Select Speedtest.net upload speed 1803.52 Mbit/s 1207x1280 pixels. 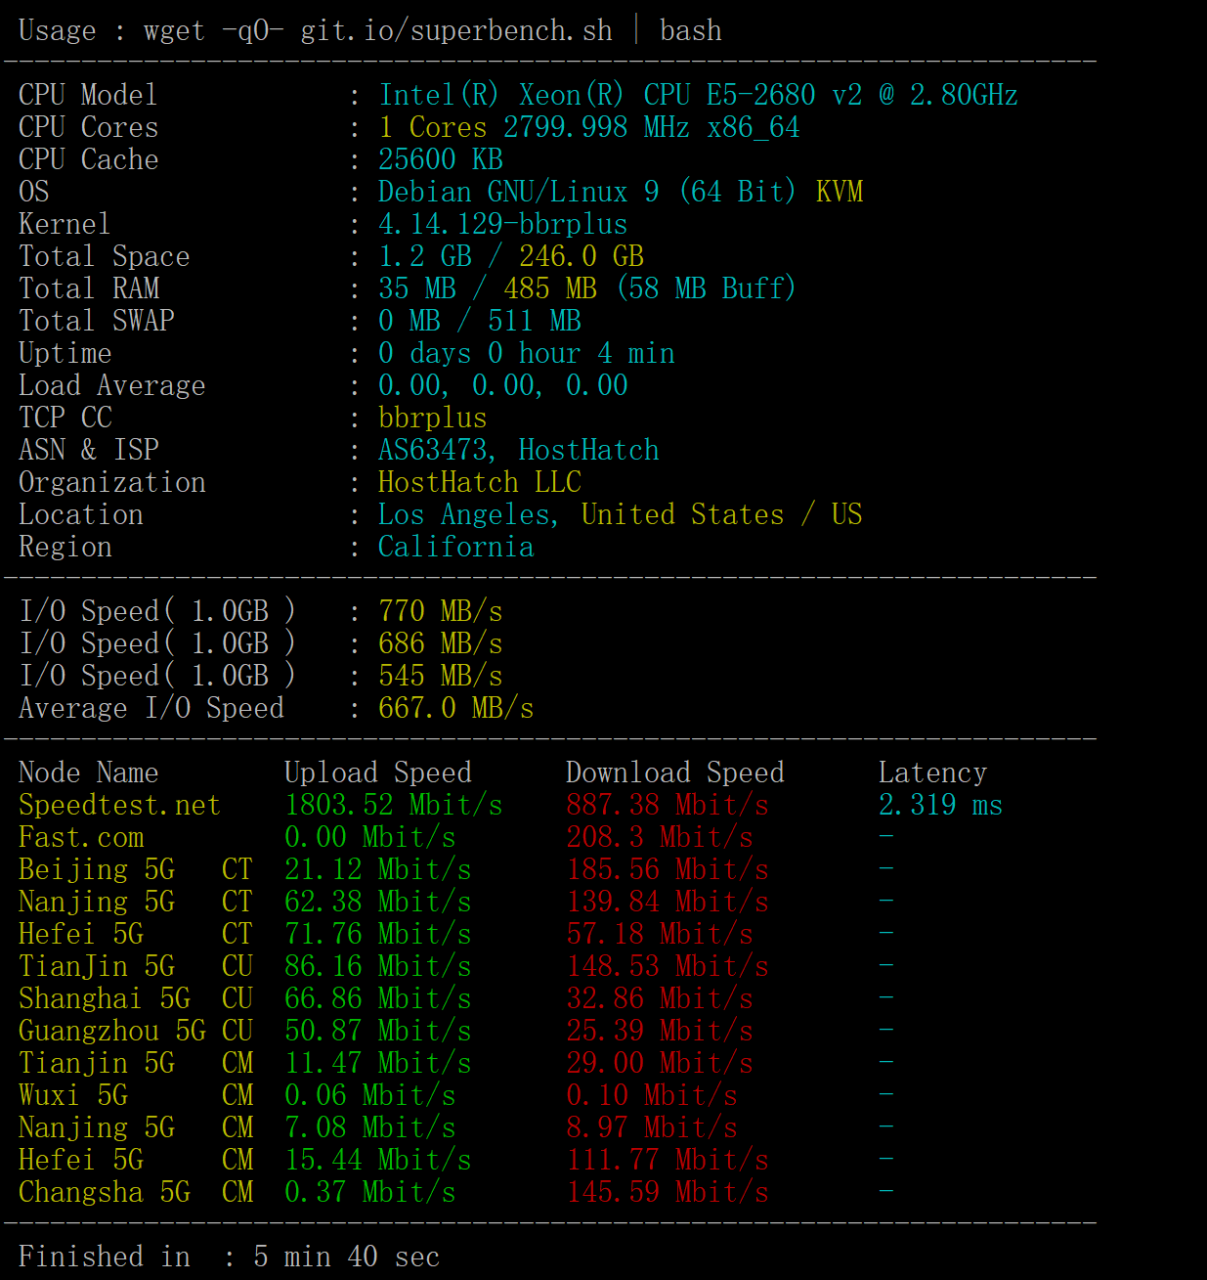pos(393,805)
